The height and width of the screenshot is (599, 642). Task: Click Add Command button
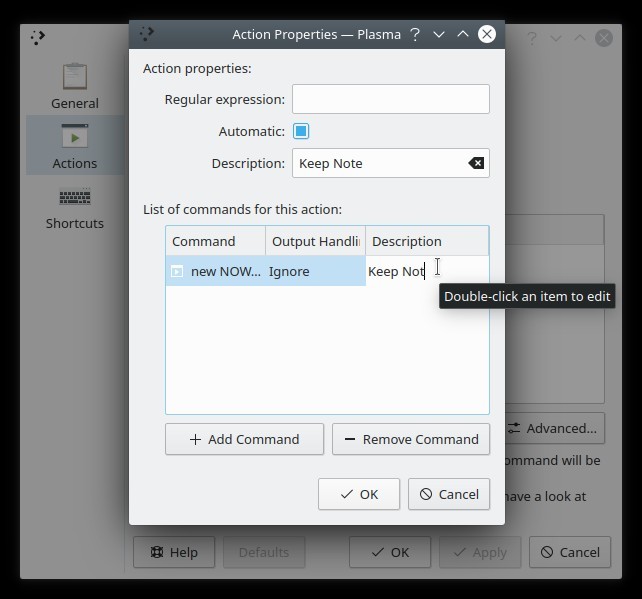(244, 439)
